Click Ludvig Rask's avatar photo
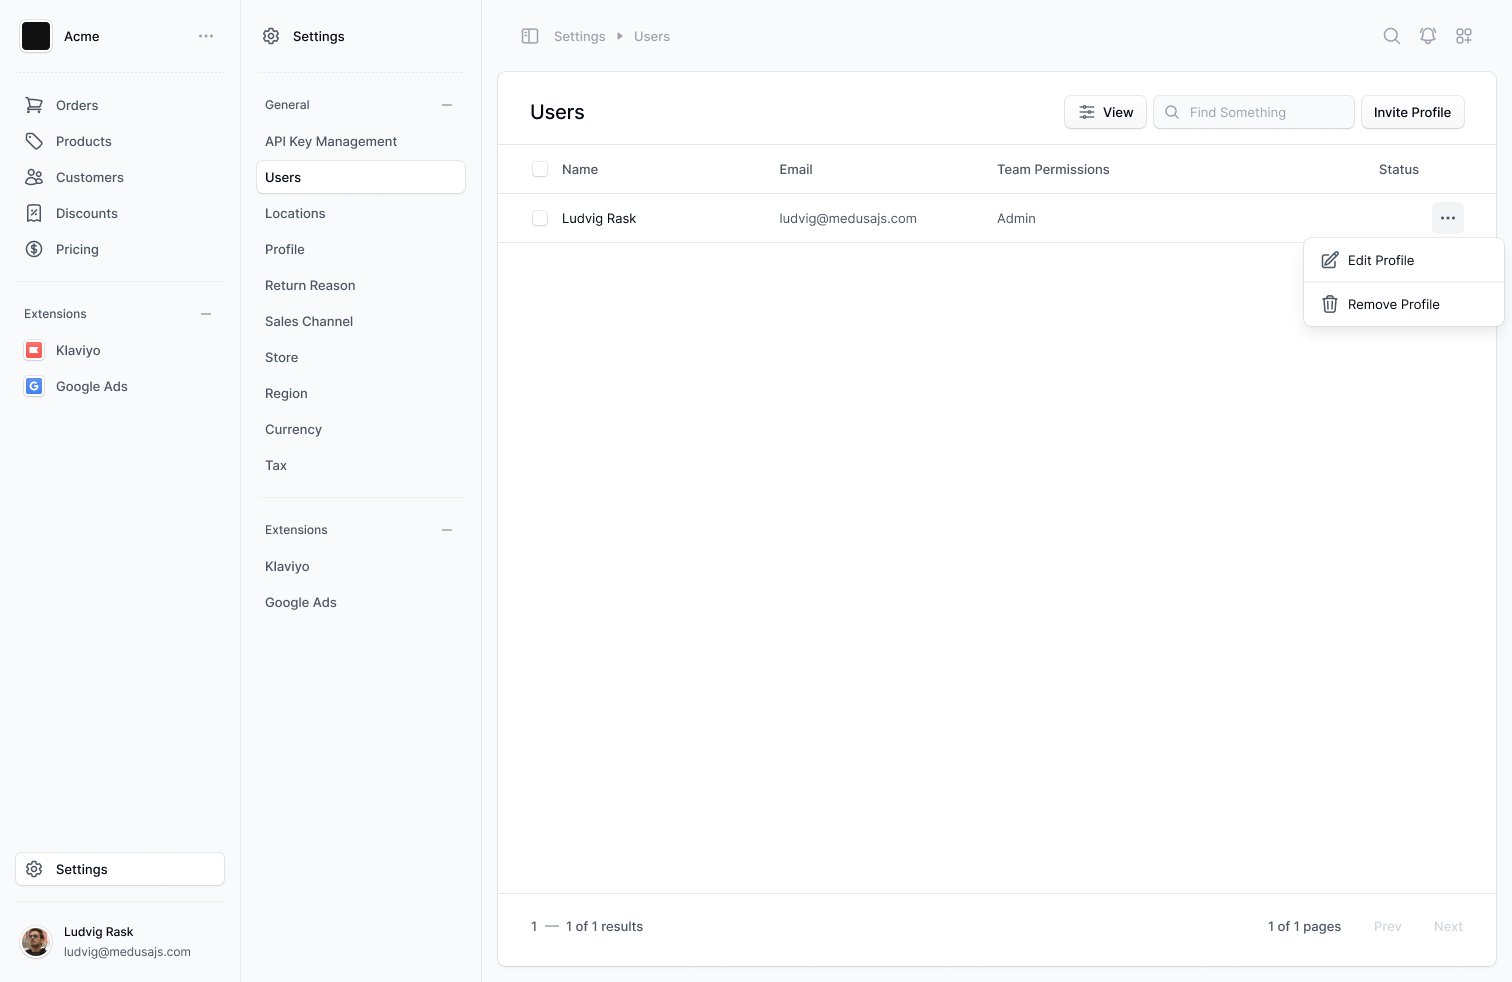Viewport: 1512px width, 982px height. [36, 942]
